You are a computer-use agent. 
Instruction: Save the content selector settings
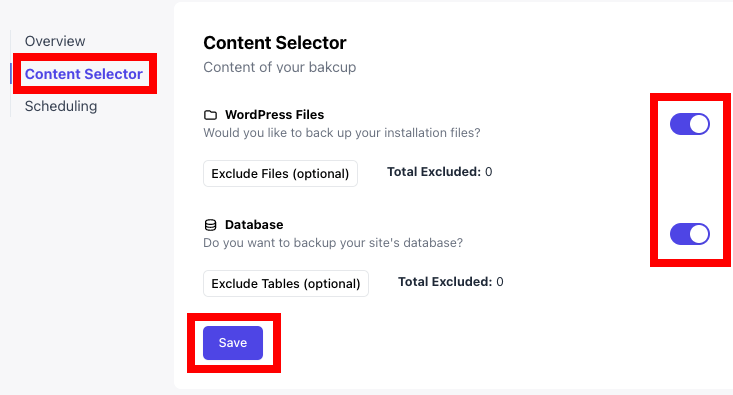pyautogui.click(x=233, y=343)
